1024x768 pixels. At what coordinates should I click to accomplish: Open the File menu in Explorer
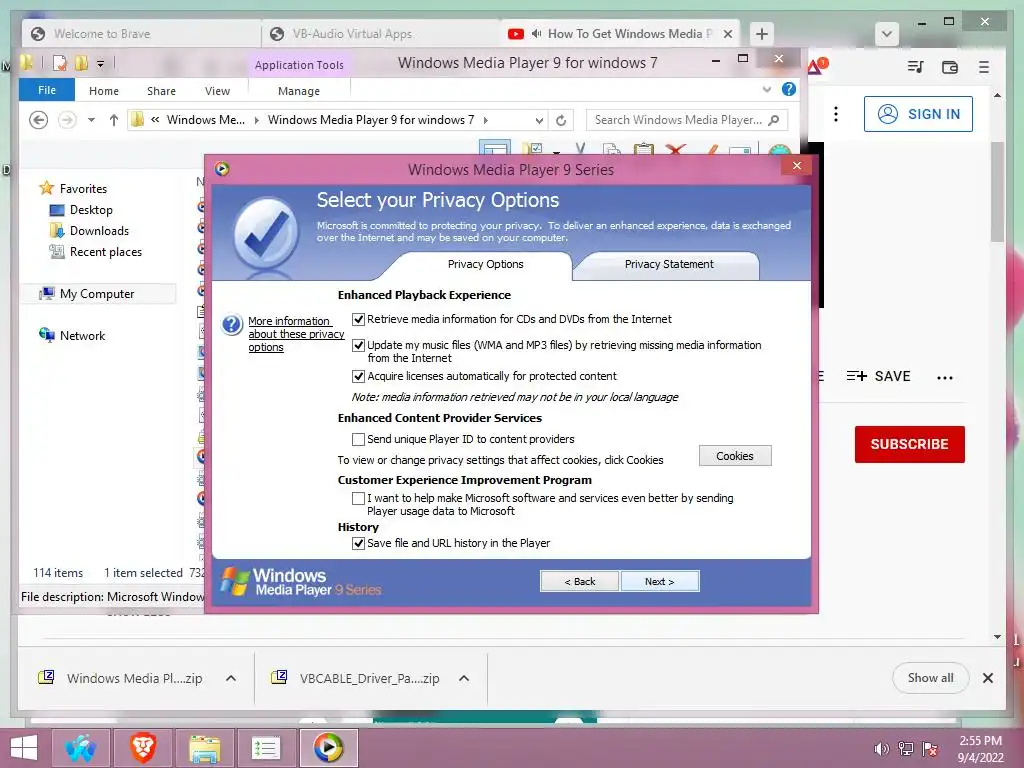click(x=46, y=90)
